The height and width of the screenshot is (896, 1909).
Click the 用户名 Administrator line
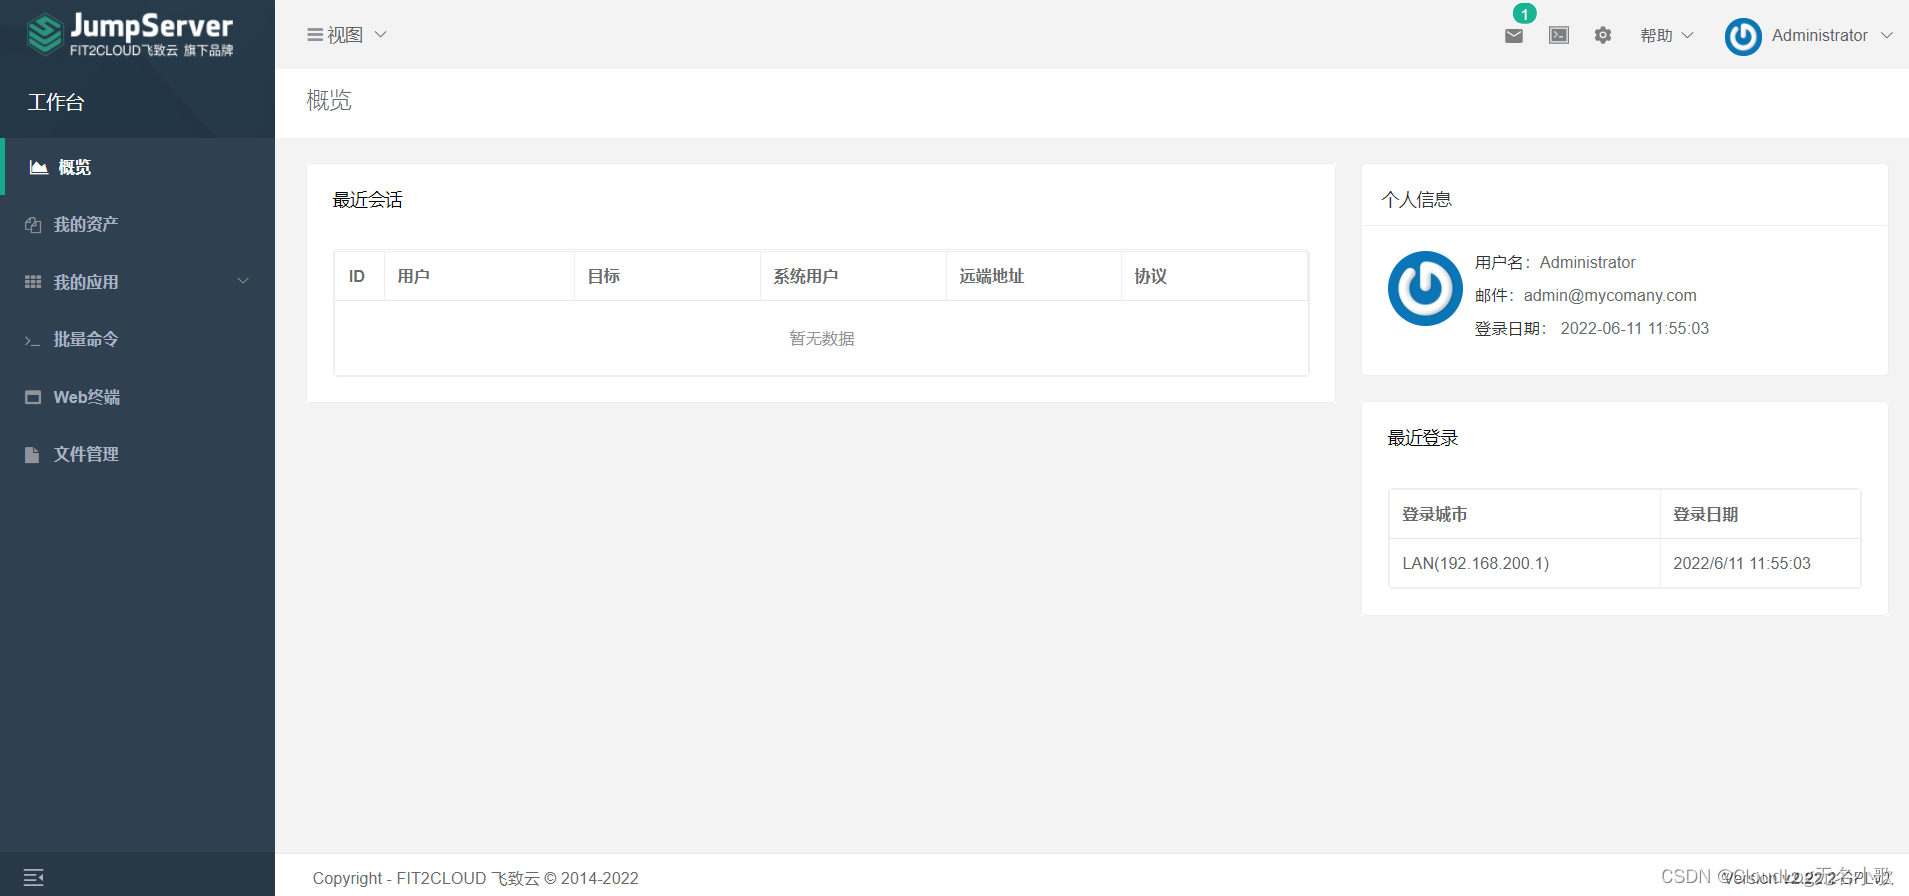(1555, 262)
